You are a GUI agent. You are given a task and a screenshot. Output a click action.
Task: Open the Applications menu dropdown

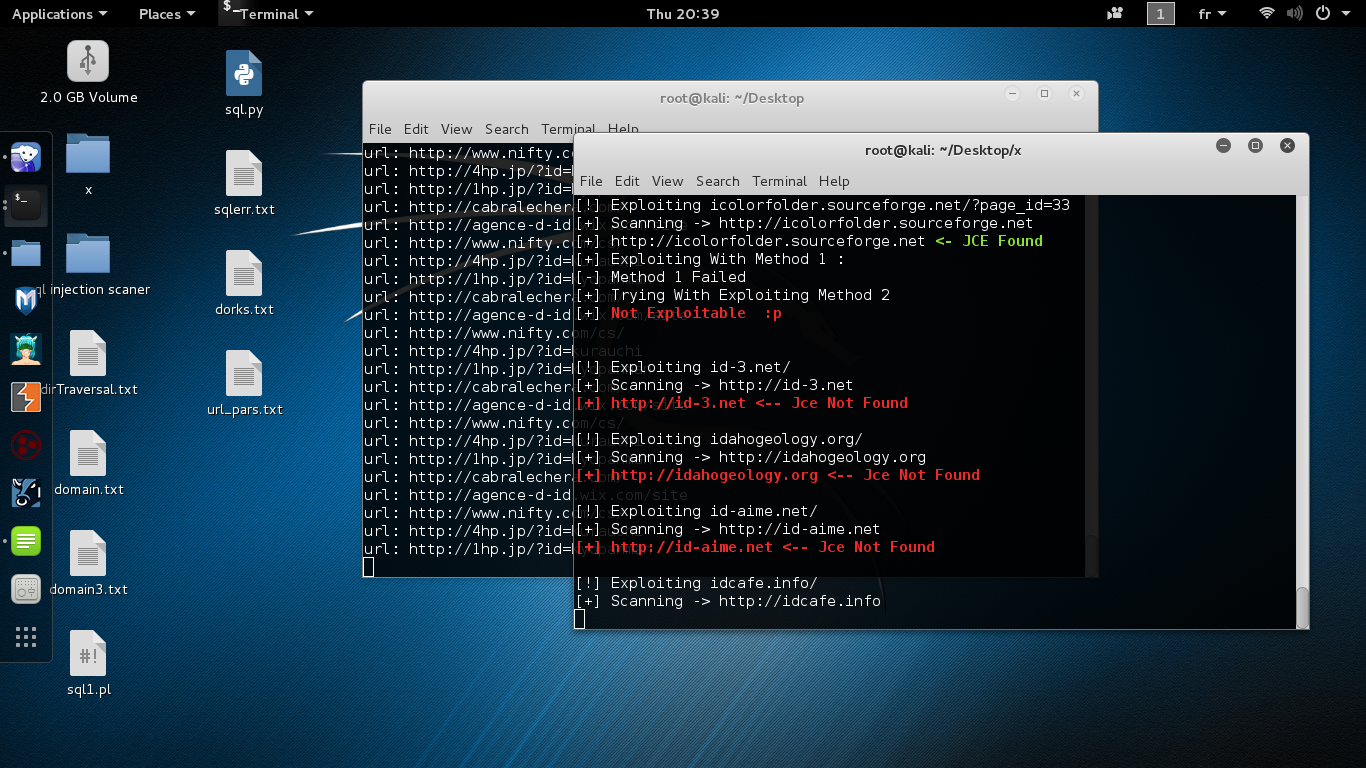[59, 14]
